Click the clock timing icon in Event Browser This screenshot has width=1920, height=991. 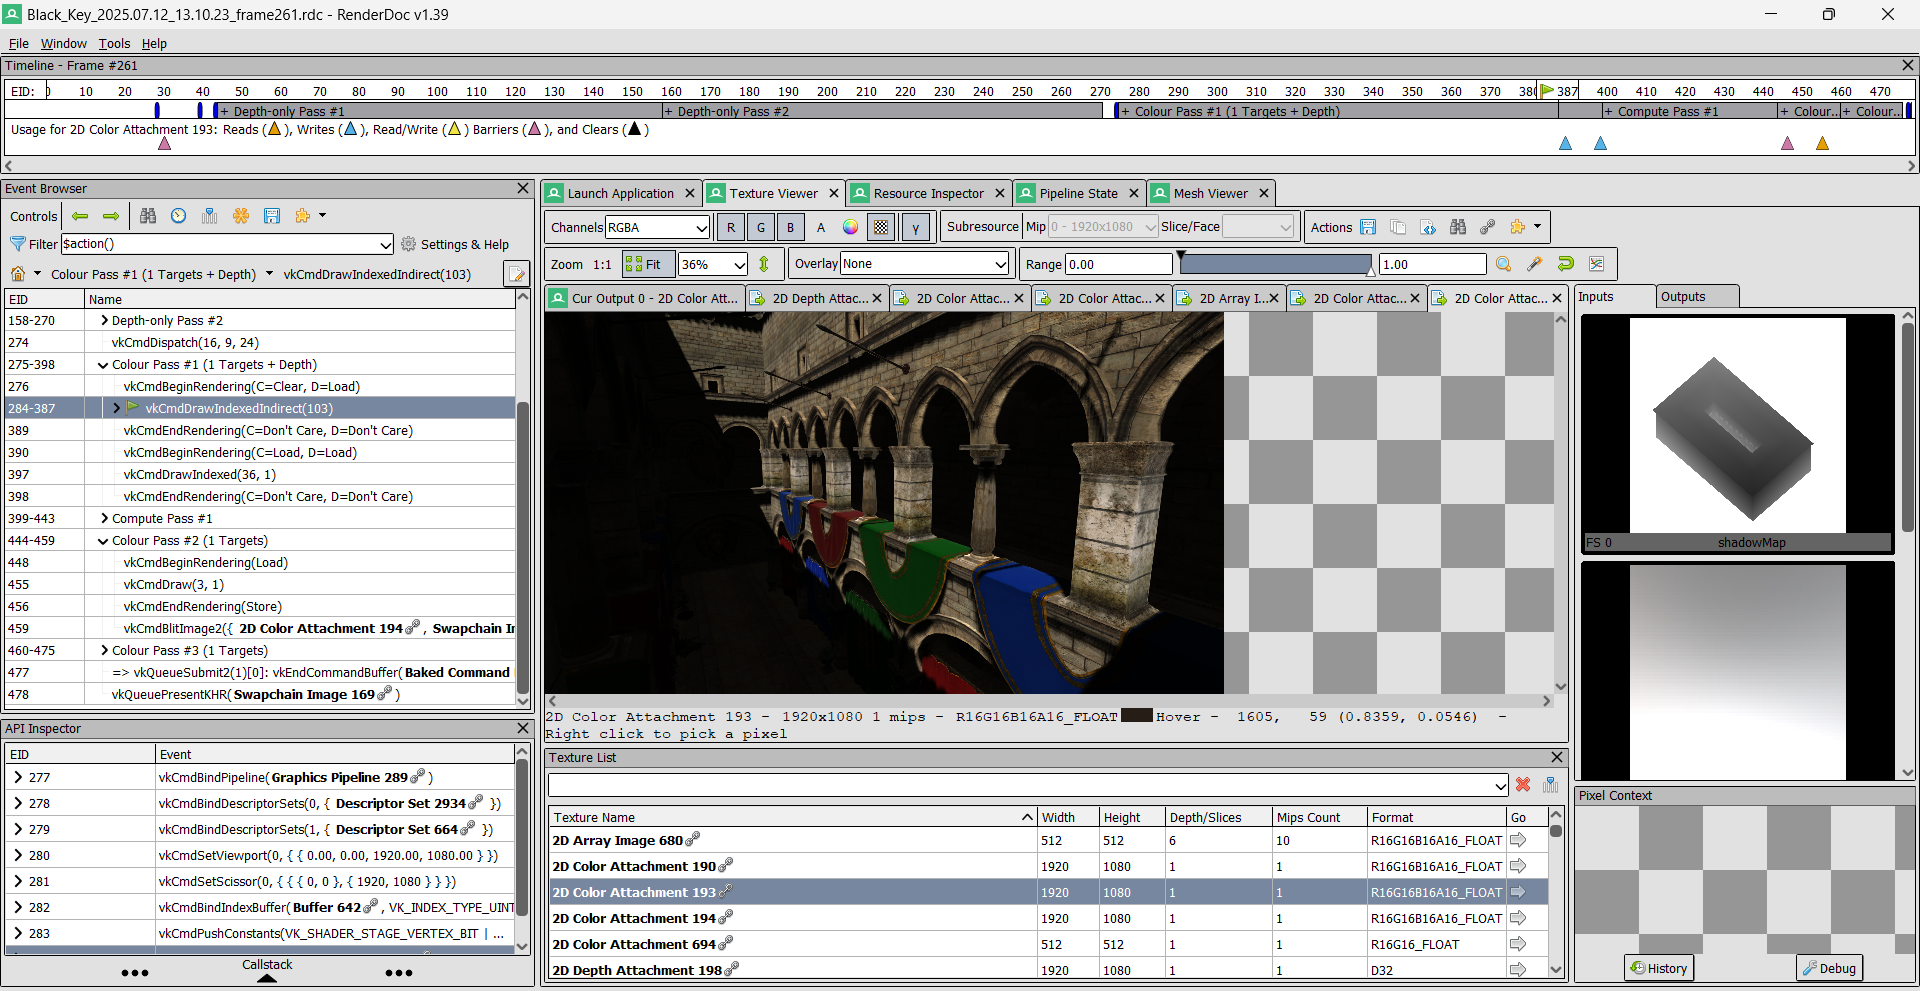[178, 216]
